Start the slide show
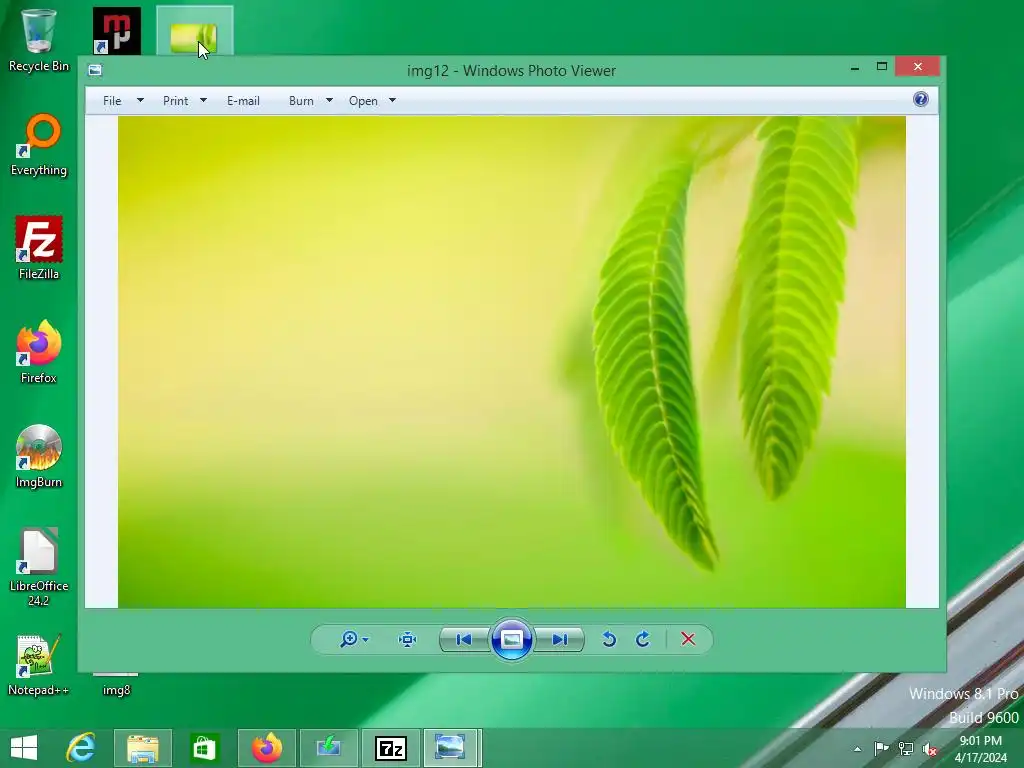 (x=511, y=639)
